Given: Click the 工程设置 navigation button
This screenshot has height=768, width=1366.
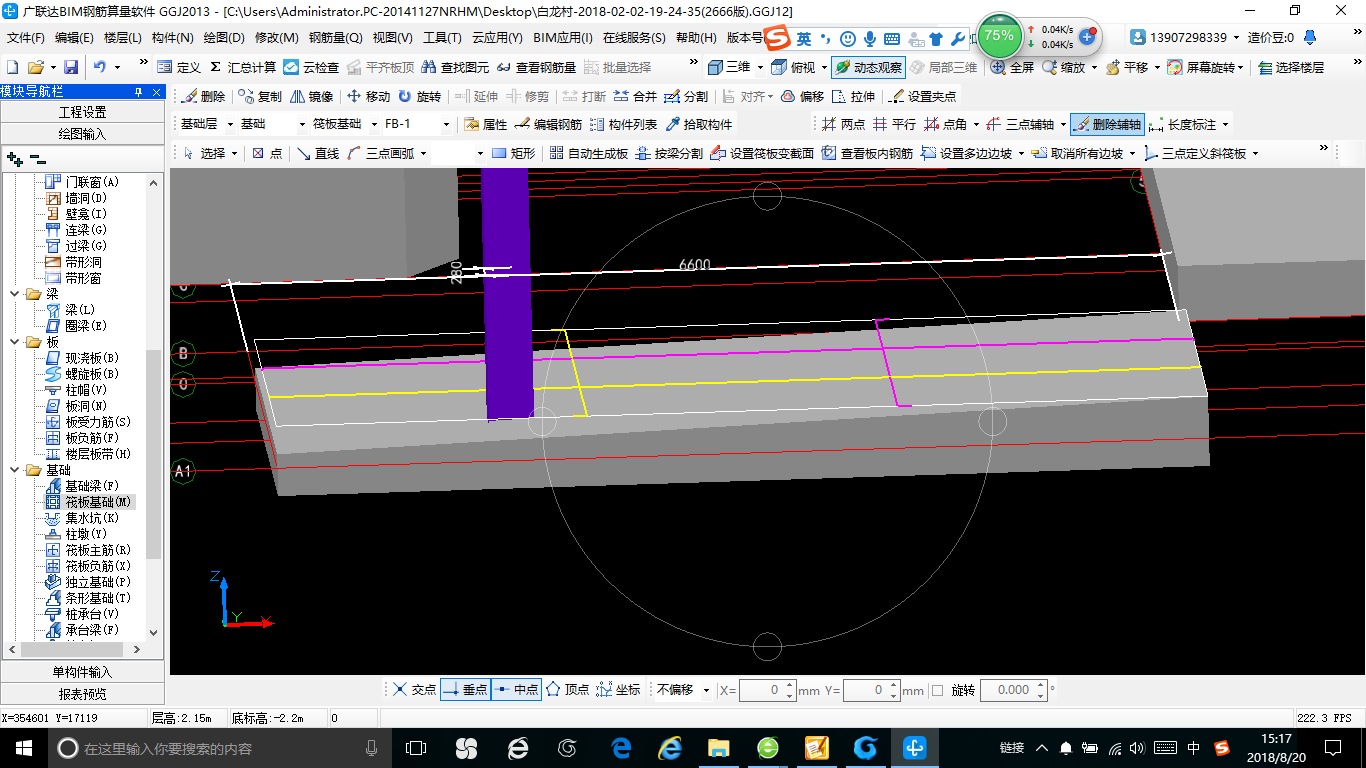Looking at the screenshot, I should coord(82,112).
